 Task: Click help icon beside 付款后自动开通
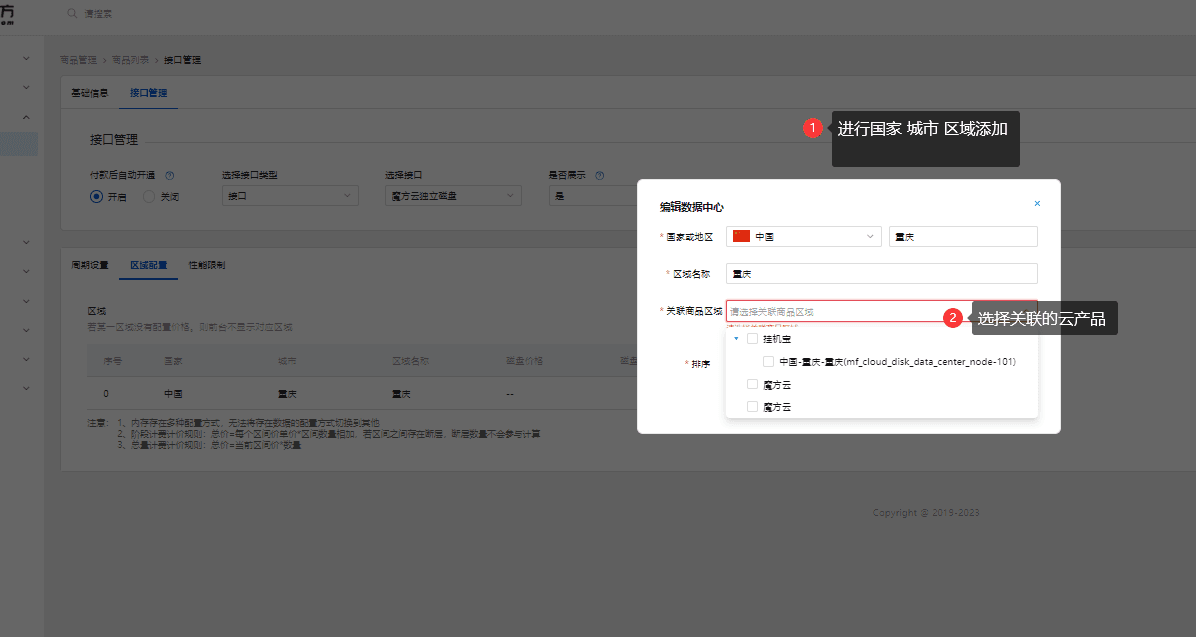click(170, 175)
